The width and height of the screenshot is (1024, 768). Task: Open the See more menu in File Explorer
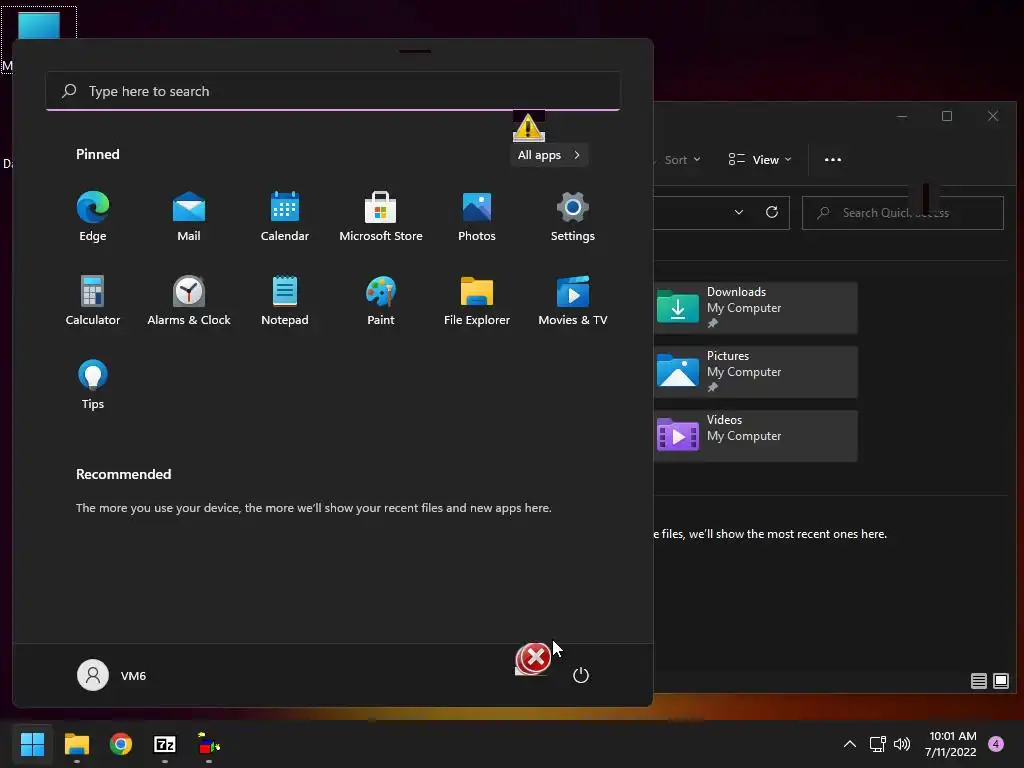(x=833, y=160)
